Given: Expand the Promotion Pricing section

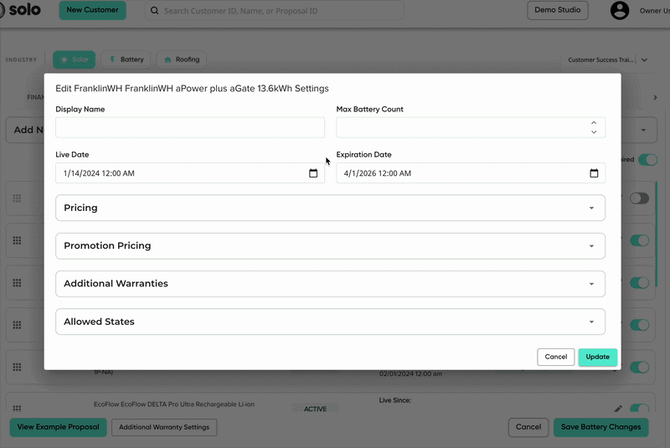Looking at the screenshot, I should click(330, 246).
